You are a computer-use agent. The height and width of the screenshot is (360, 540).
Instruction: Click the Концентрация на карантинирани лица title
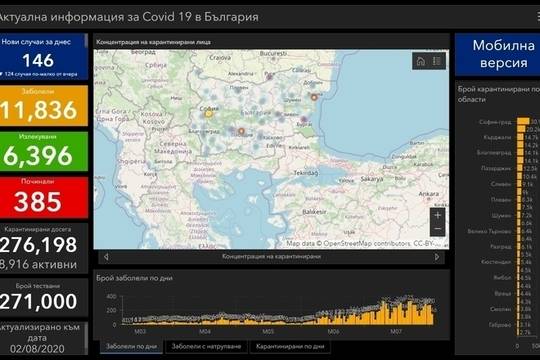[x=153, y=42]
